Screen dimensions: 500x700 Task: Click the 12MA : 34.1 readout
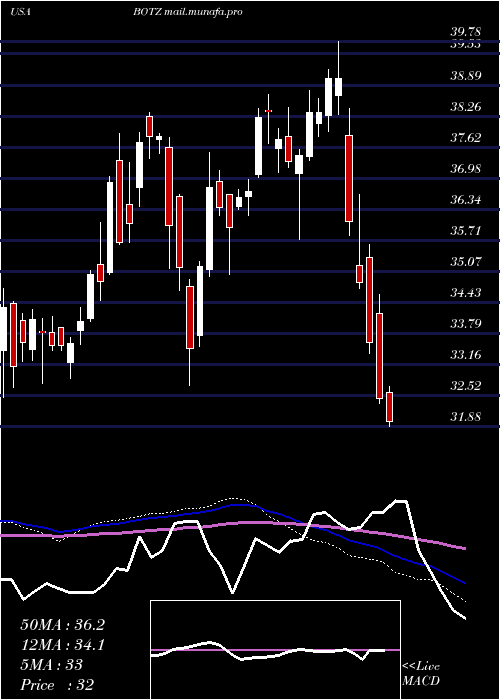click(62, 645)
